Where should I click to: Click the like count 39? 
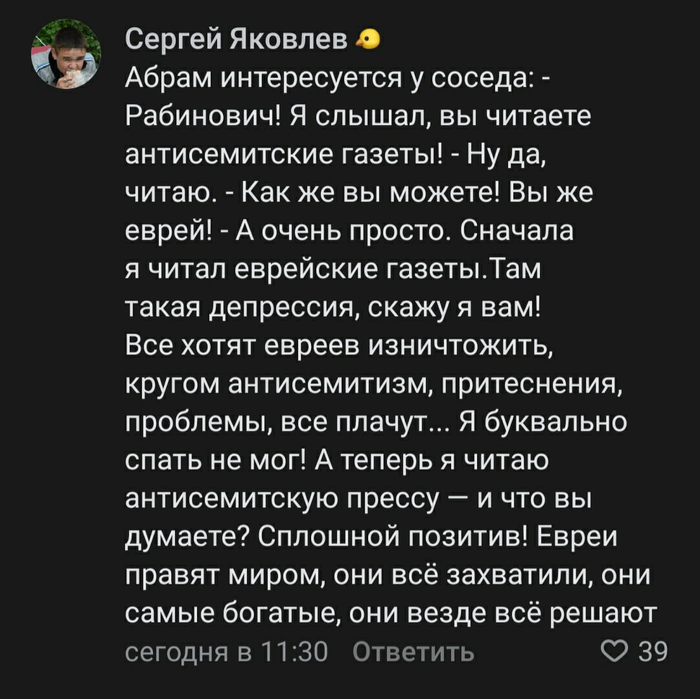pos(653,652)
